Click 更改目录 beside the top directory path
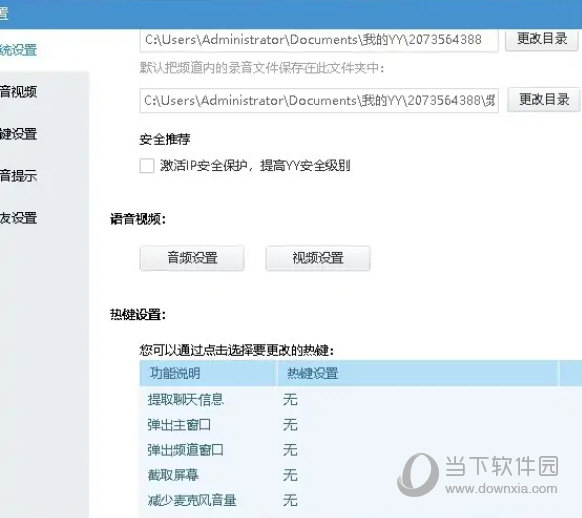This screenshot has height=518, width=582. pyautogui.click(x=542, y=39)
